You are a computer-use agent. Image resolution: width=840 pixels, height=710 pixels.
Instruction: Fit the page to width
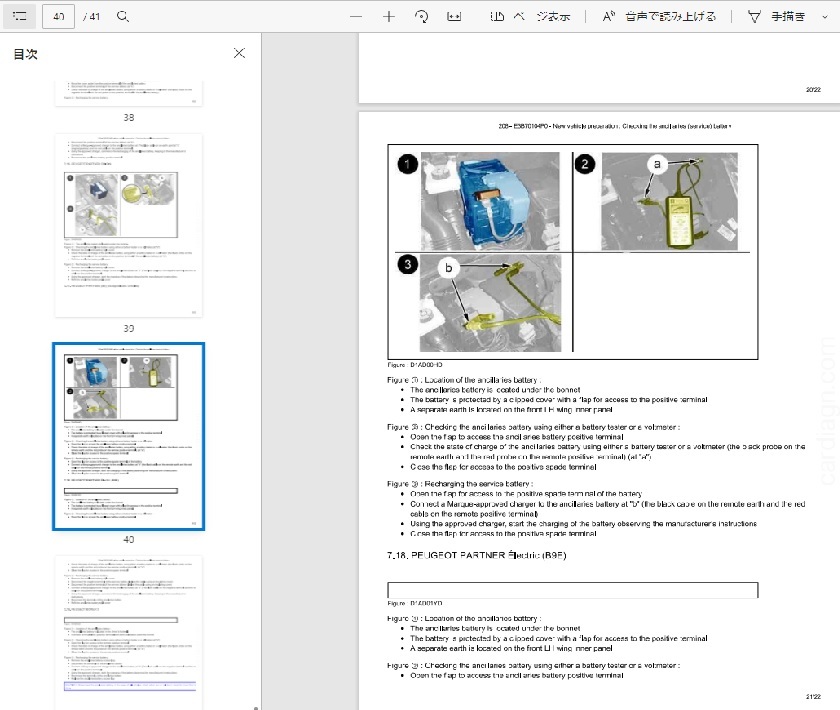click(x=454, y=17)
